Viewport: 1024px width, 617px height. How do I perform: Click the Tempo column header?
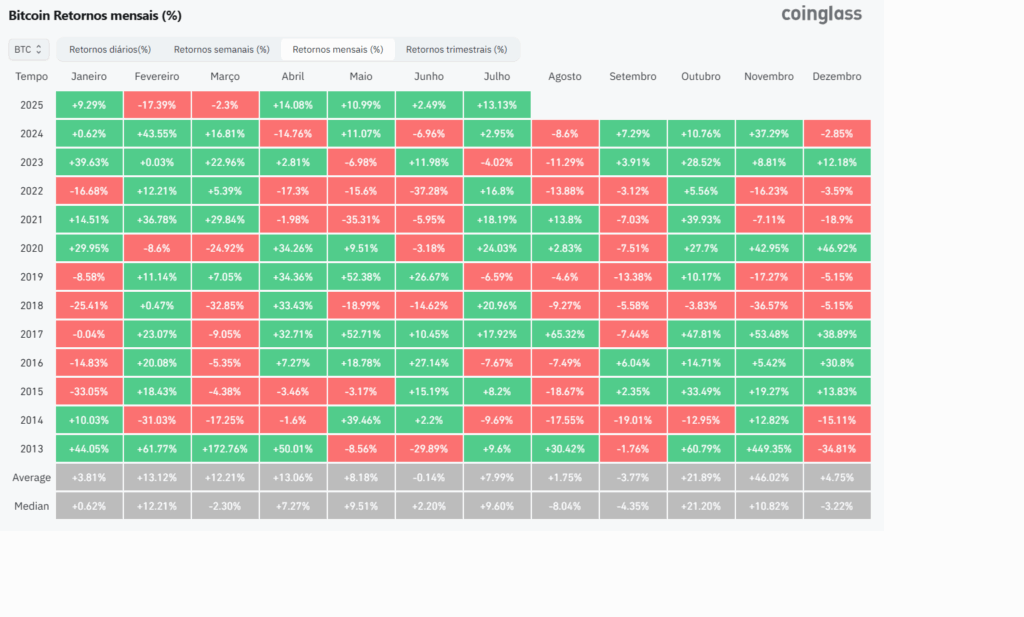pyautogui.click(x=31, y=76)
